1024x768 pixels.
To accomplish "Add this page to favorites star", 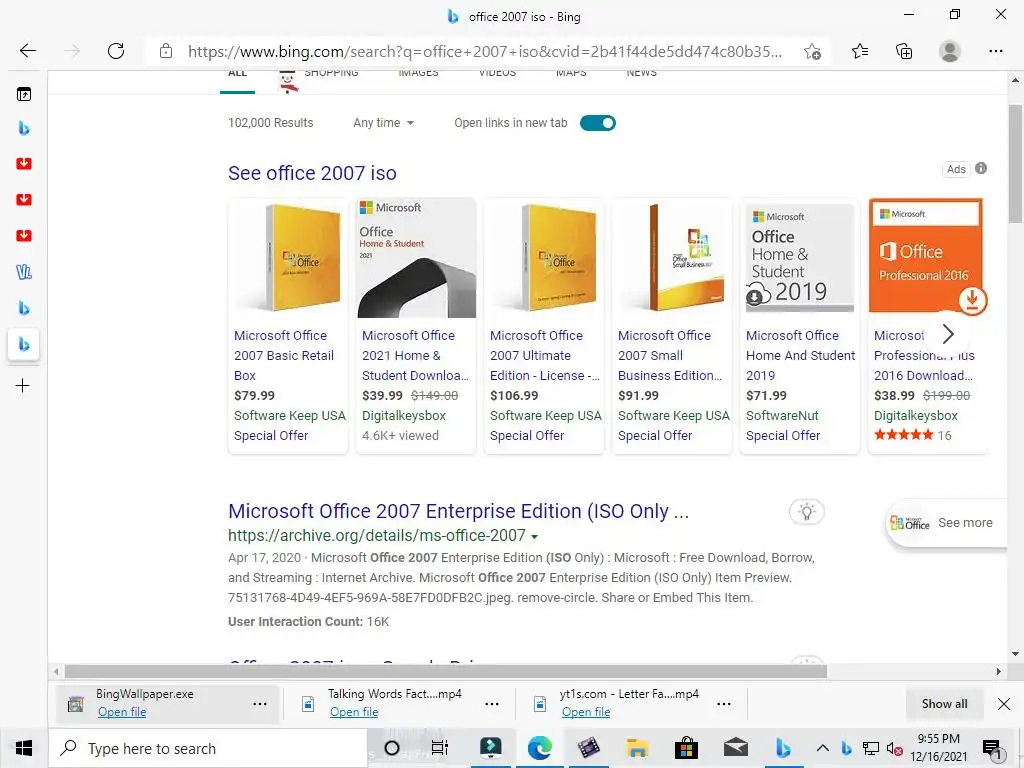I will (x=812, y=52).
